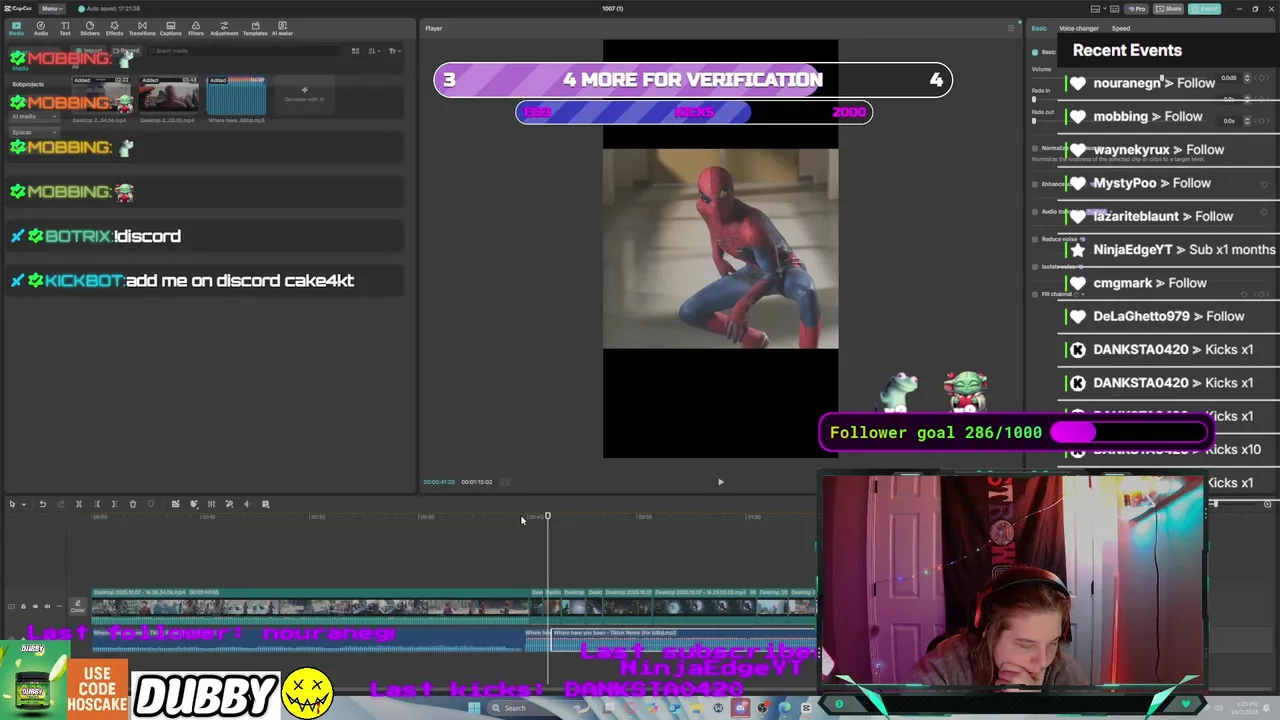Enable the Normalize loudness checkbox
The height and width of the screenshot is (720, 1280).
(1035, 148)
